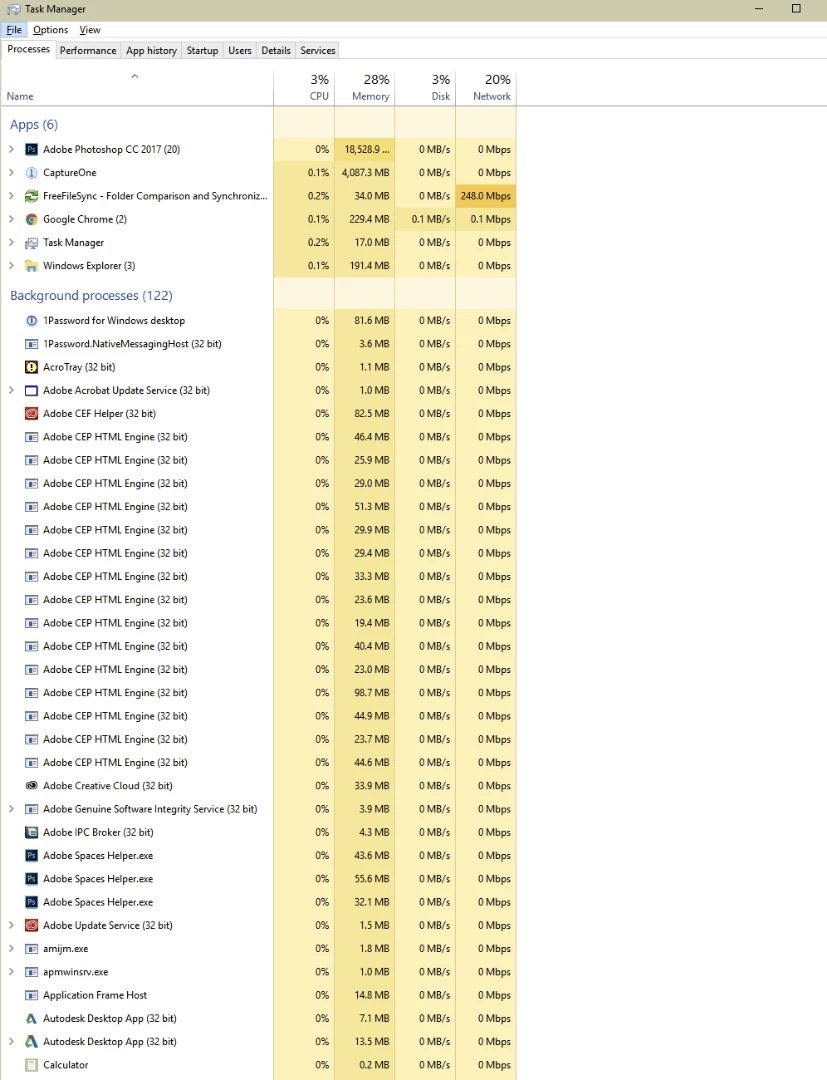Click the 1Password.NativeMessagingHost icon

coord(31,344)
